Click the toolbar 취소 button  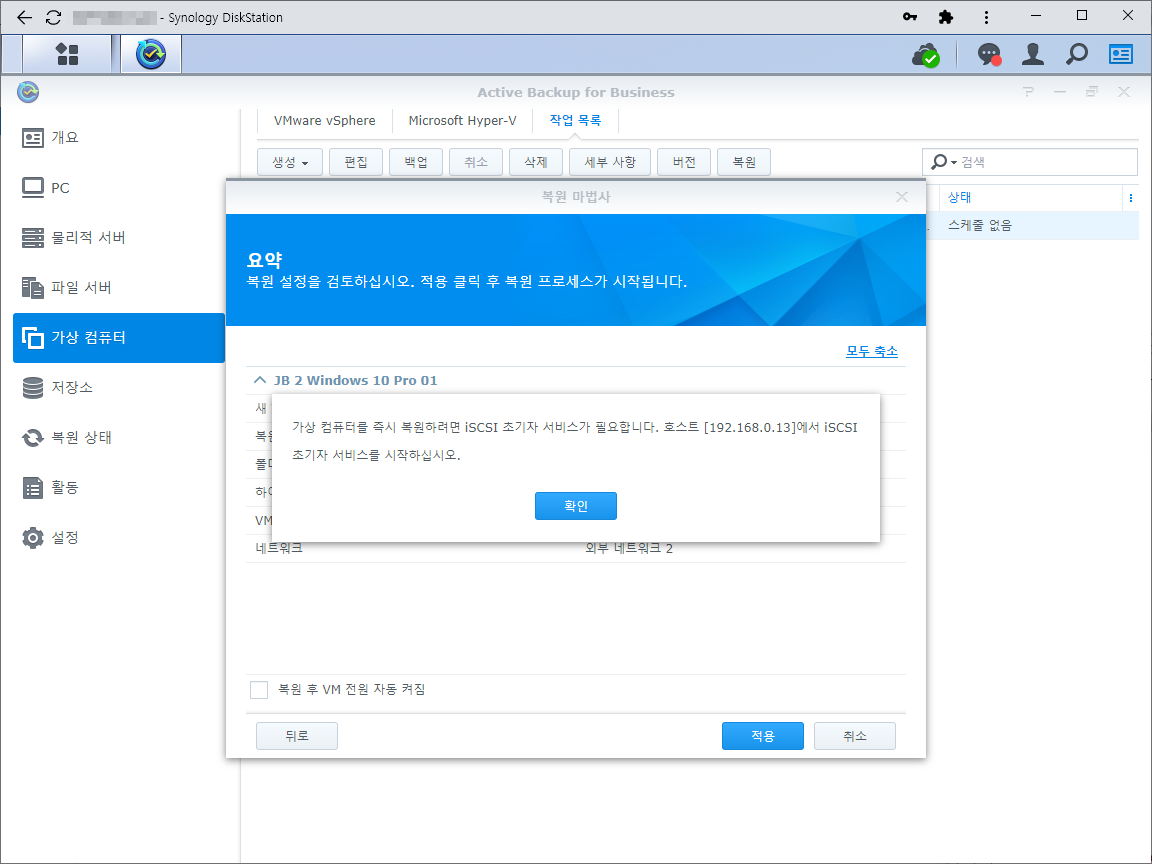(x=476, y=162)
